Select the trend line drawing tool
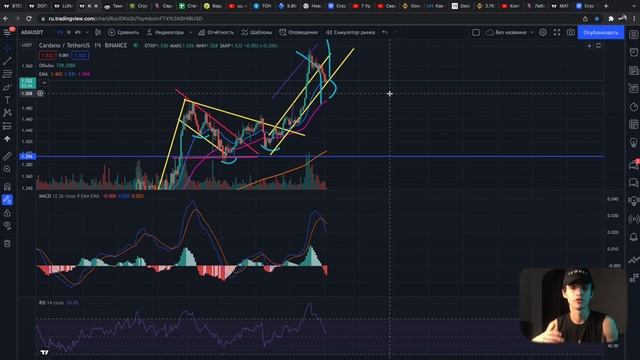 click(x=7, y=61)
